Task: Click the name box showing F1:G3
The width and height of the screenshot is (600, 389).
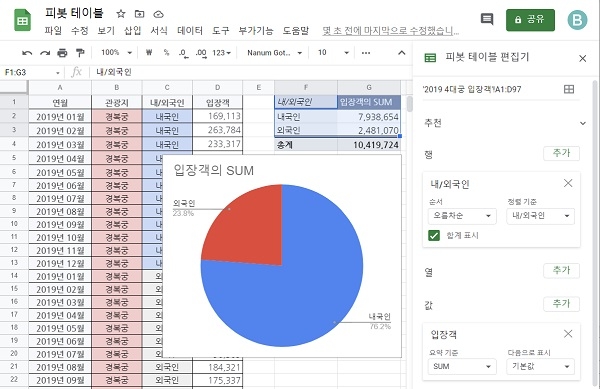Action: click(32, 72)
